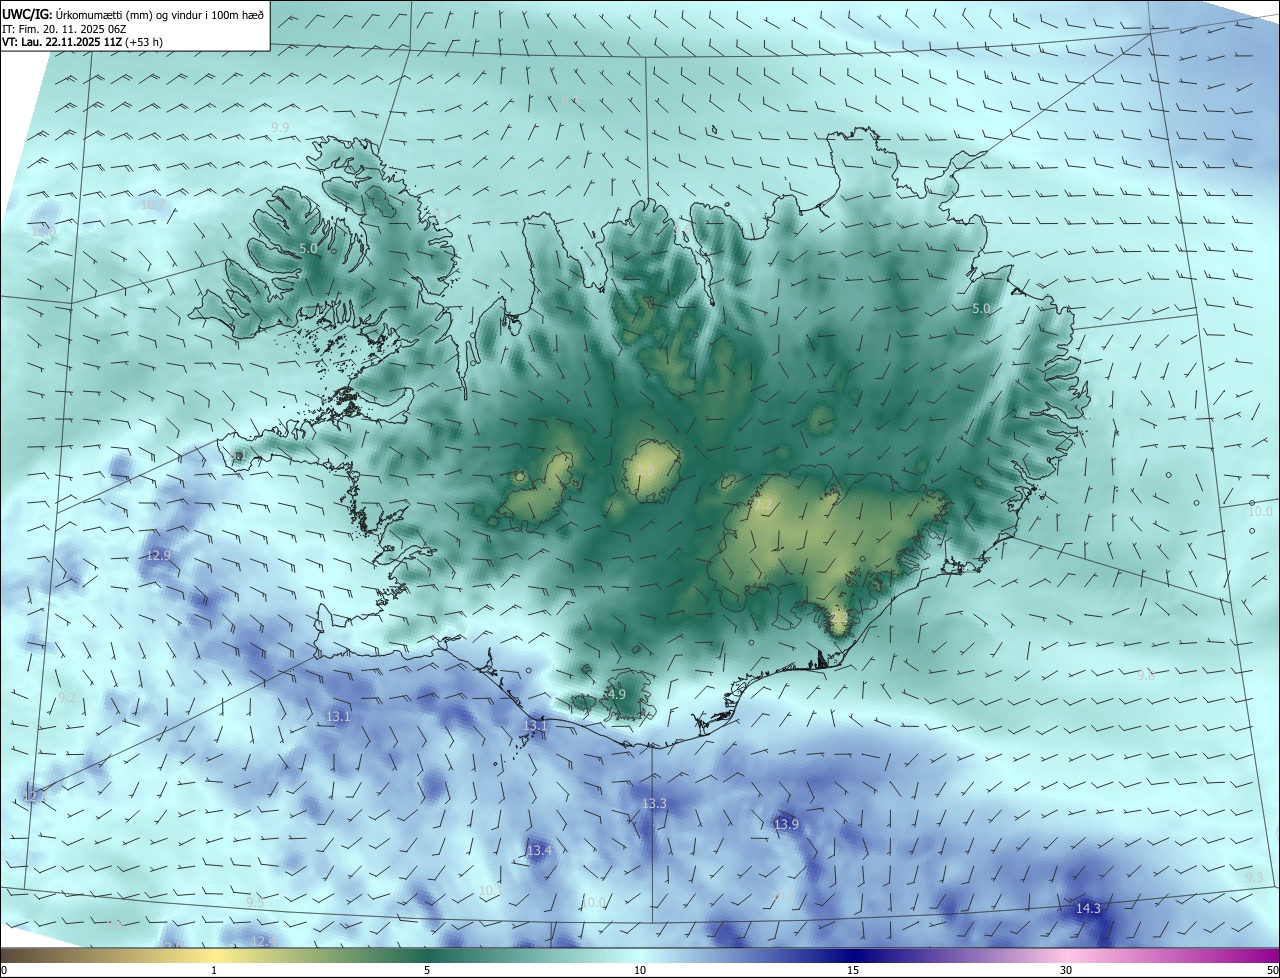The width and height of the screenshot is (1280, 978).
Task: Click the 9.2 value label
Action: pyautogui.click(x=67, y=697)
